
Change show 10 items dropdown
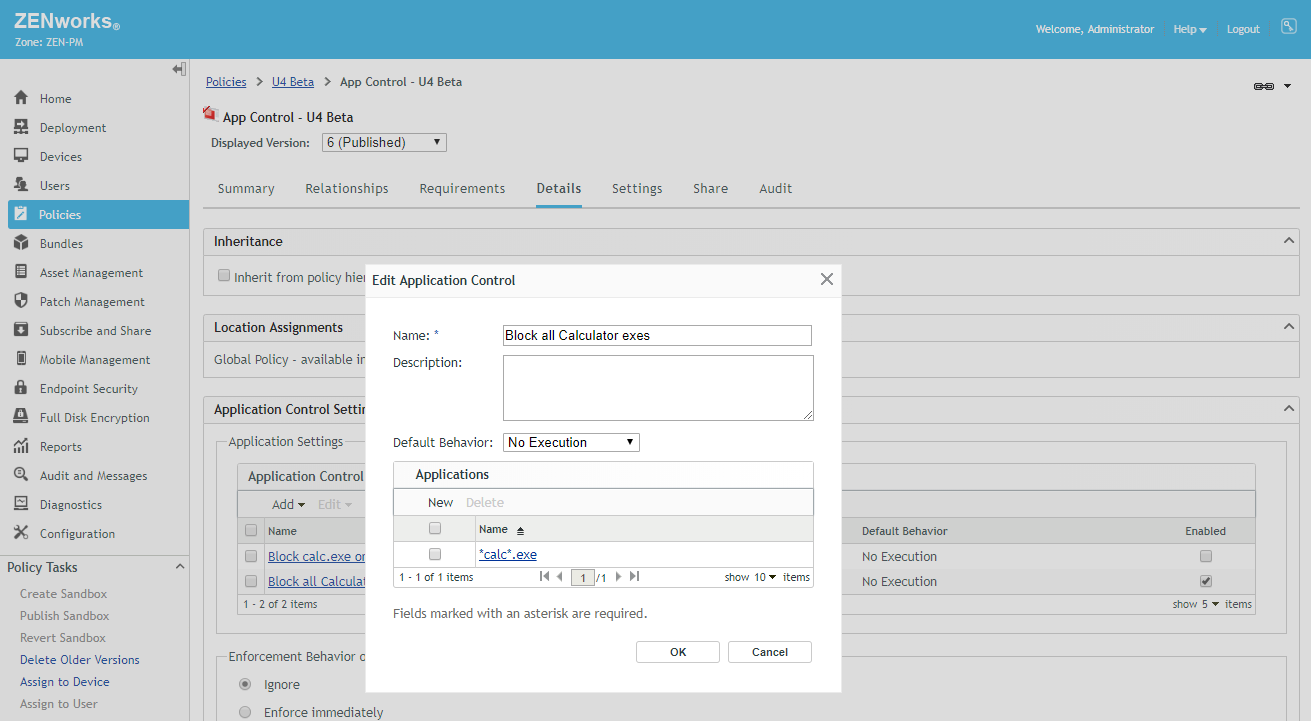click(x=764, y=577)
